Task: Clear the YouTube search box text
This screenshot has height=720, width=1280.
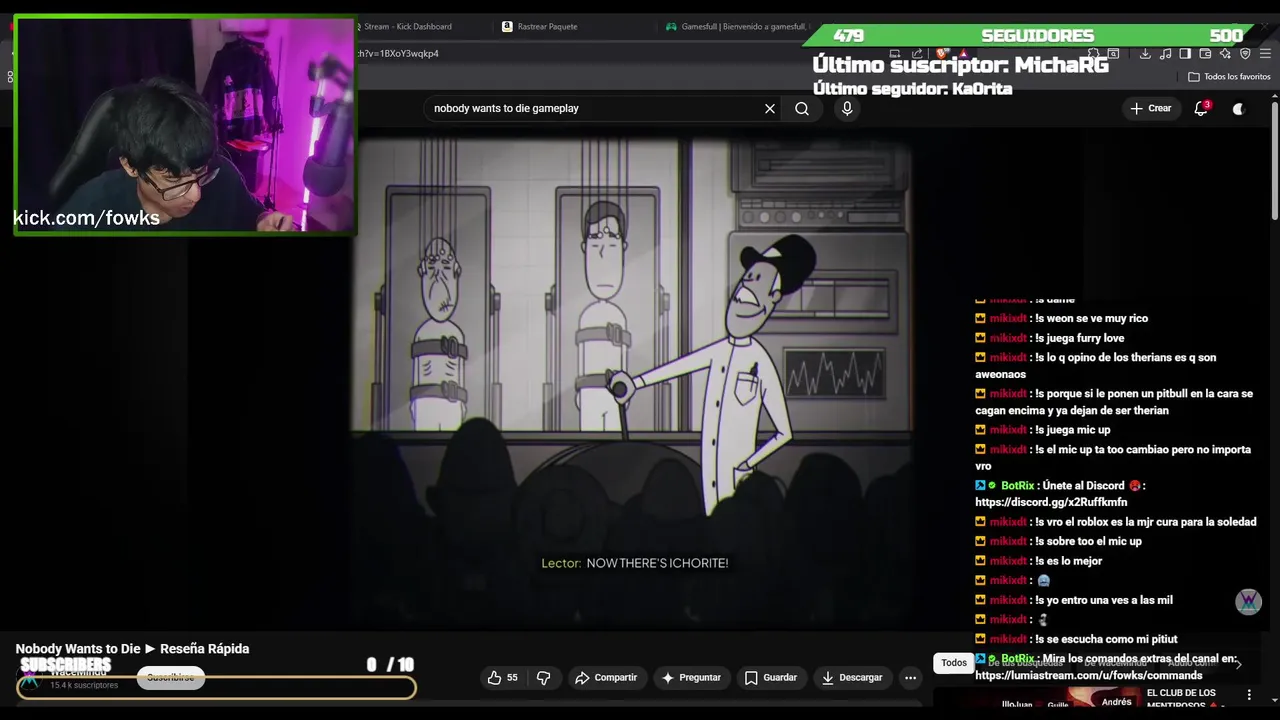Action: pyautogui.click(x=770, y=108)
